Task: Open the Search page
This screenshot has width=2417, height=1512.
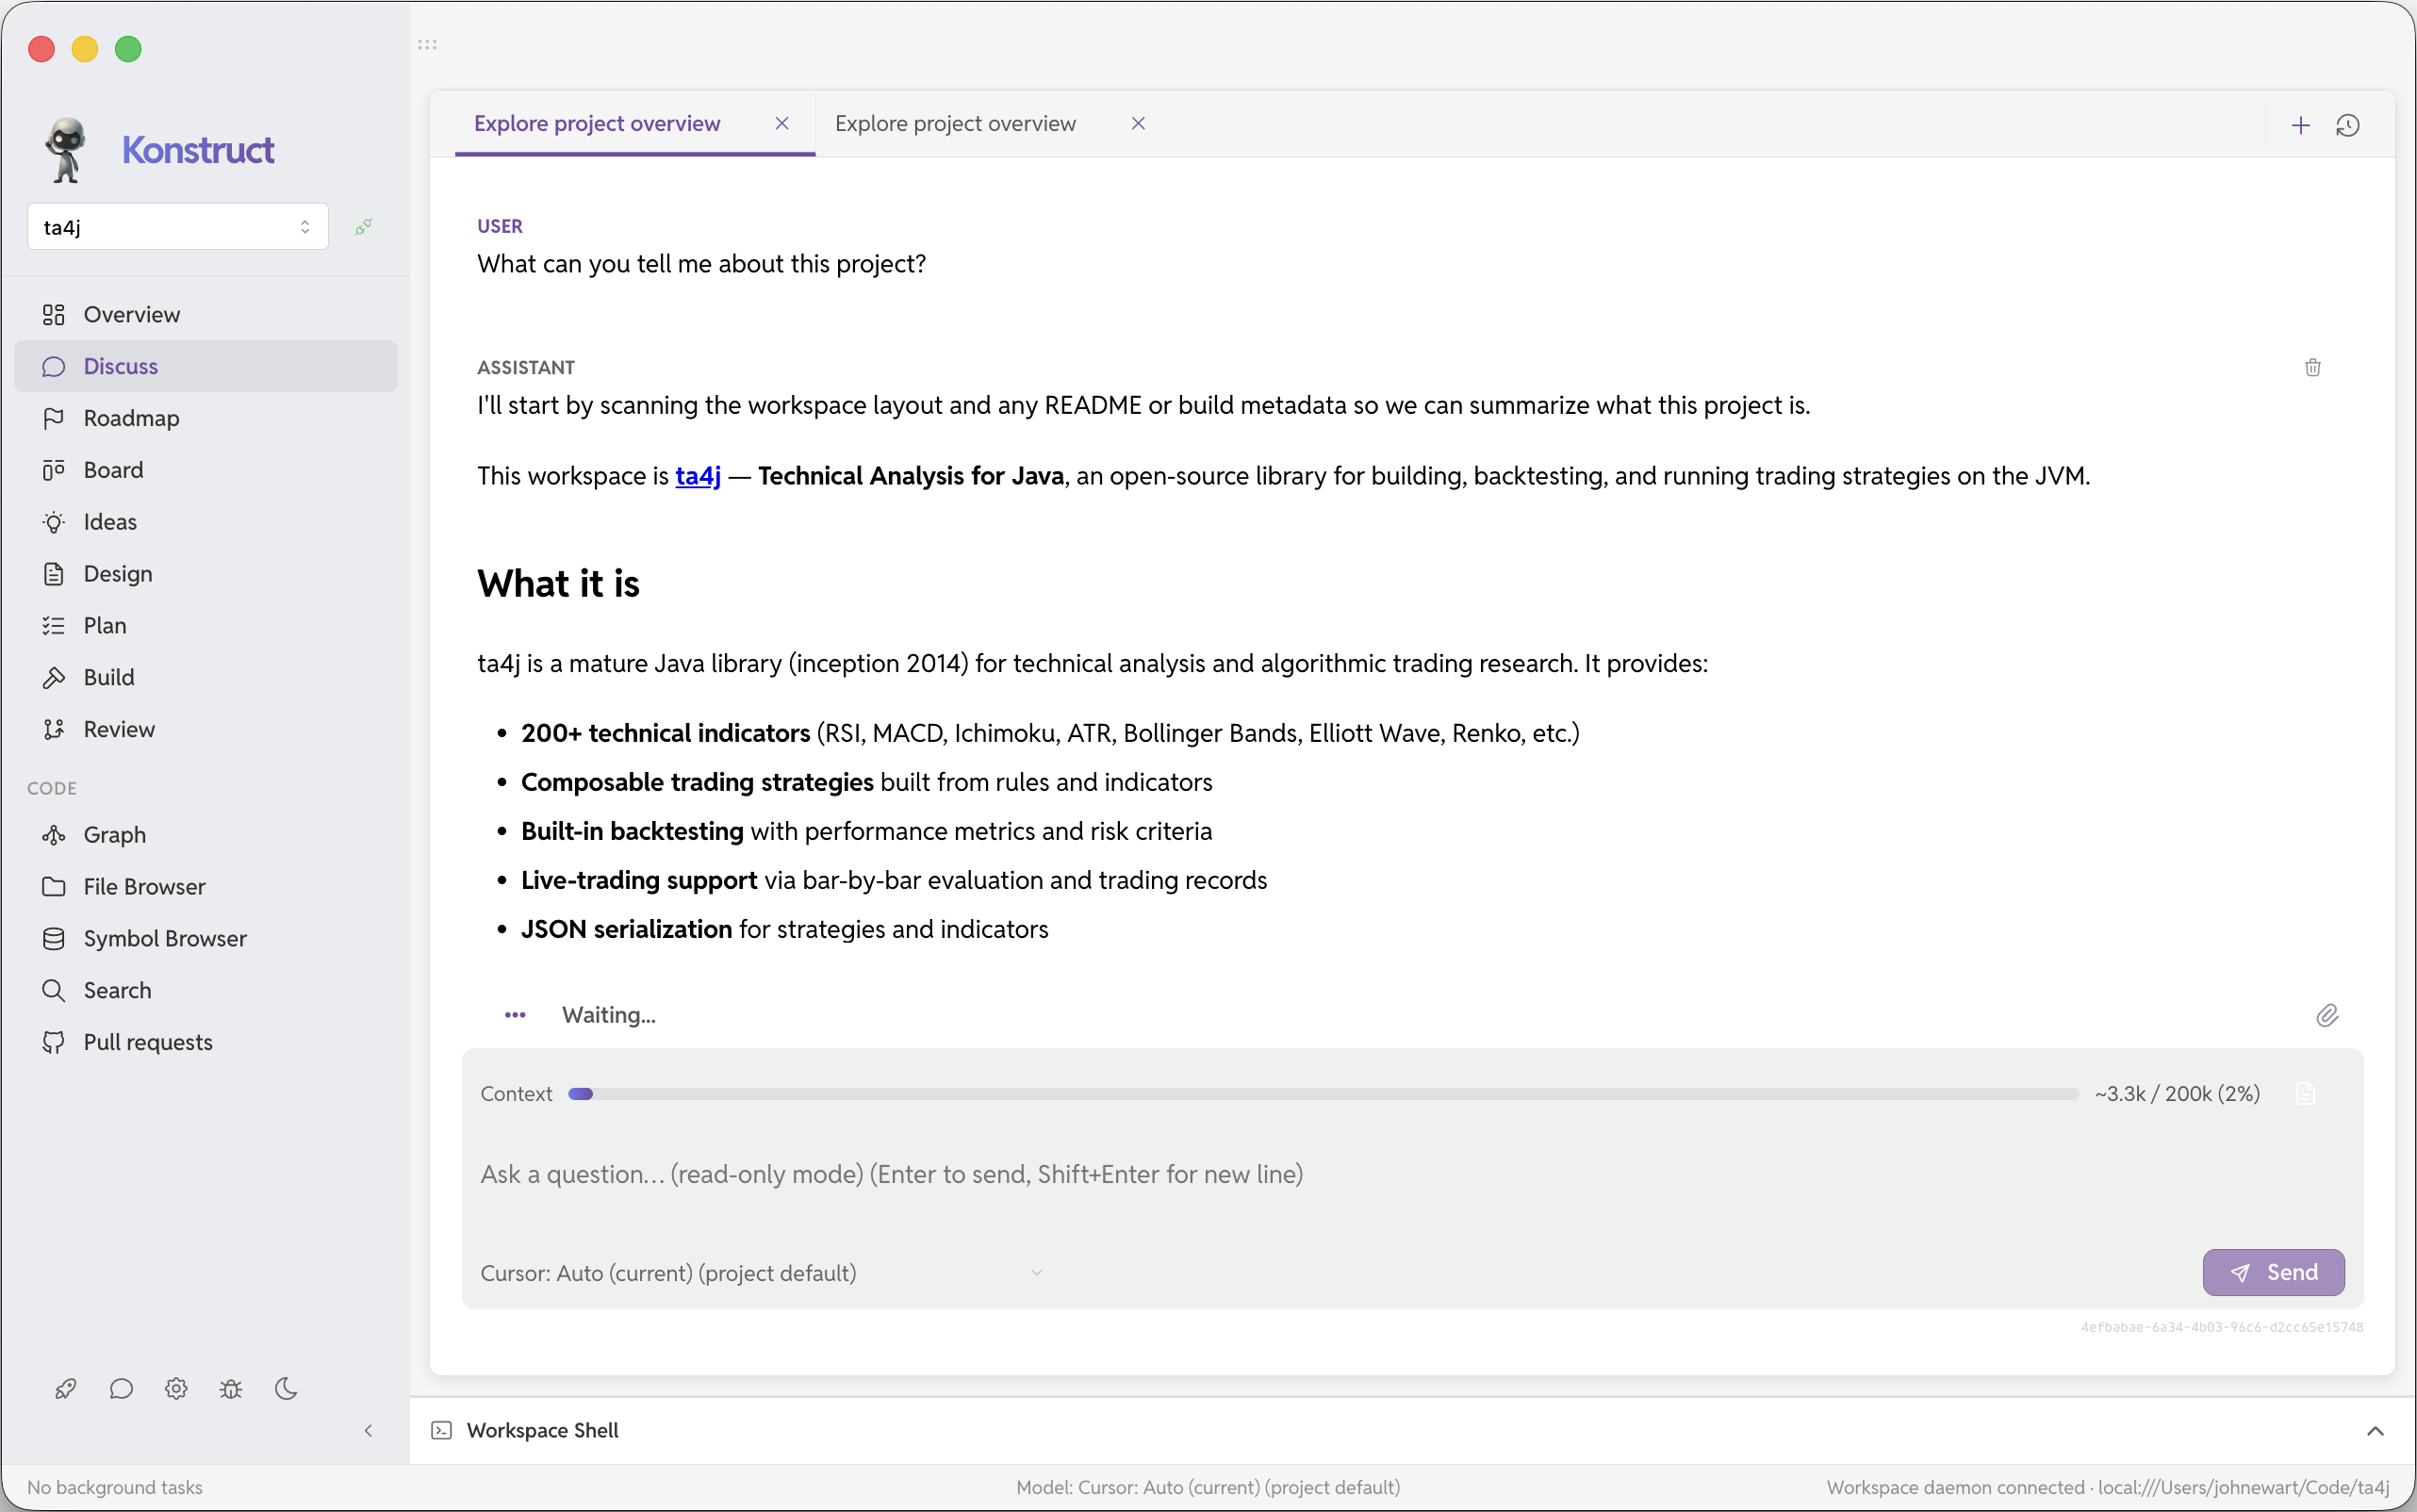Action: [x=205, y=991]
